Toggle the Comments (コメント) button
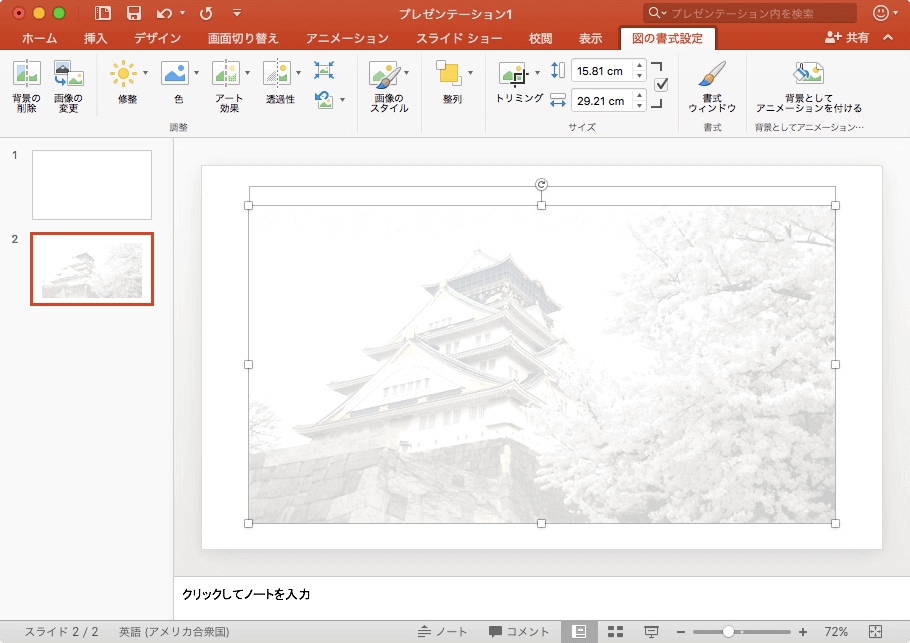The height and width of the screenshot is (643, 910). click(x=518, y=631)
